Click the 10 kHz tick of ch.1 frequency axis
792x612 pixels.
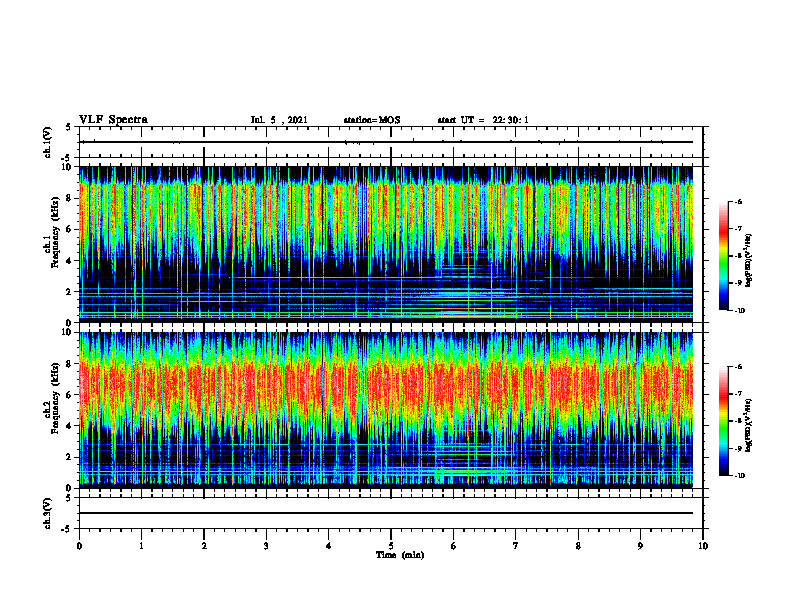69,167
